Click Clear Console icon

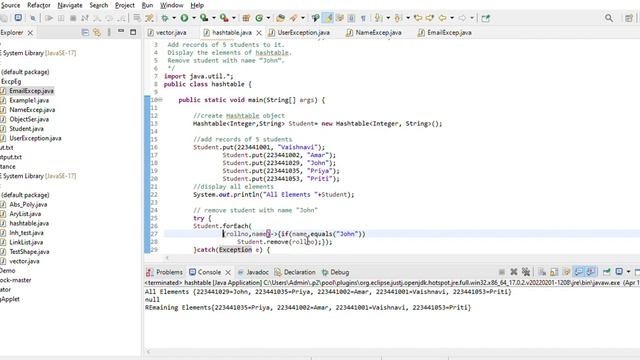(542, 272)
